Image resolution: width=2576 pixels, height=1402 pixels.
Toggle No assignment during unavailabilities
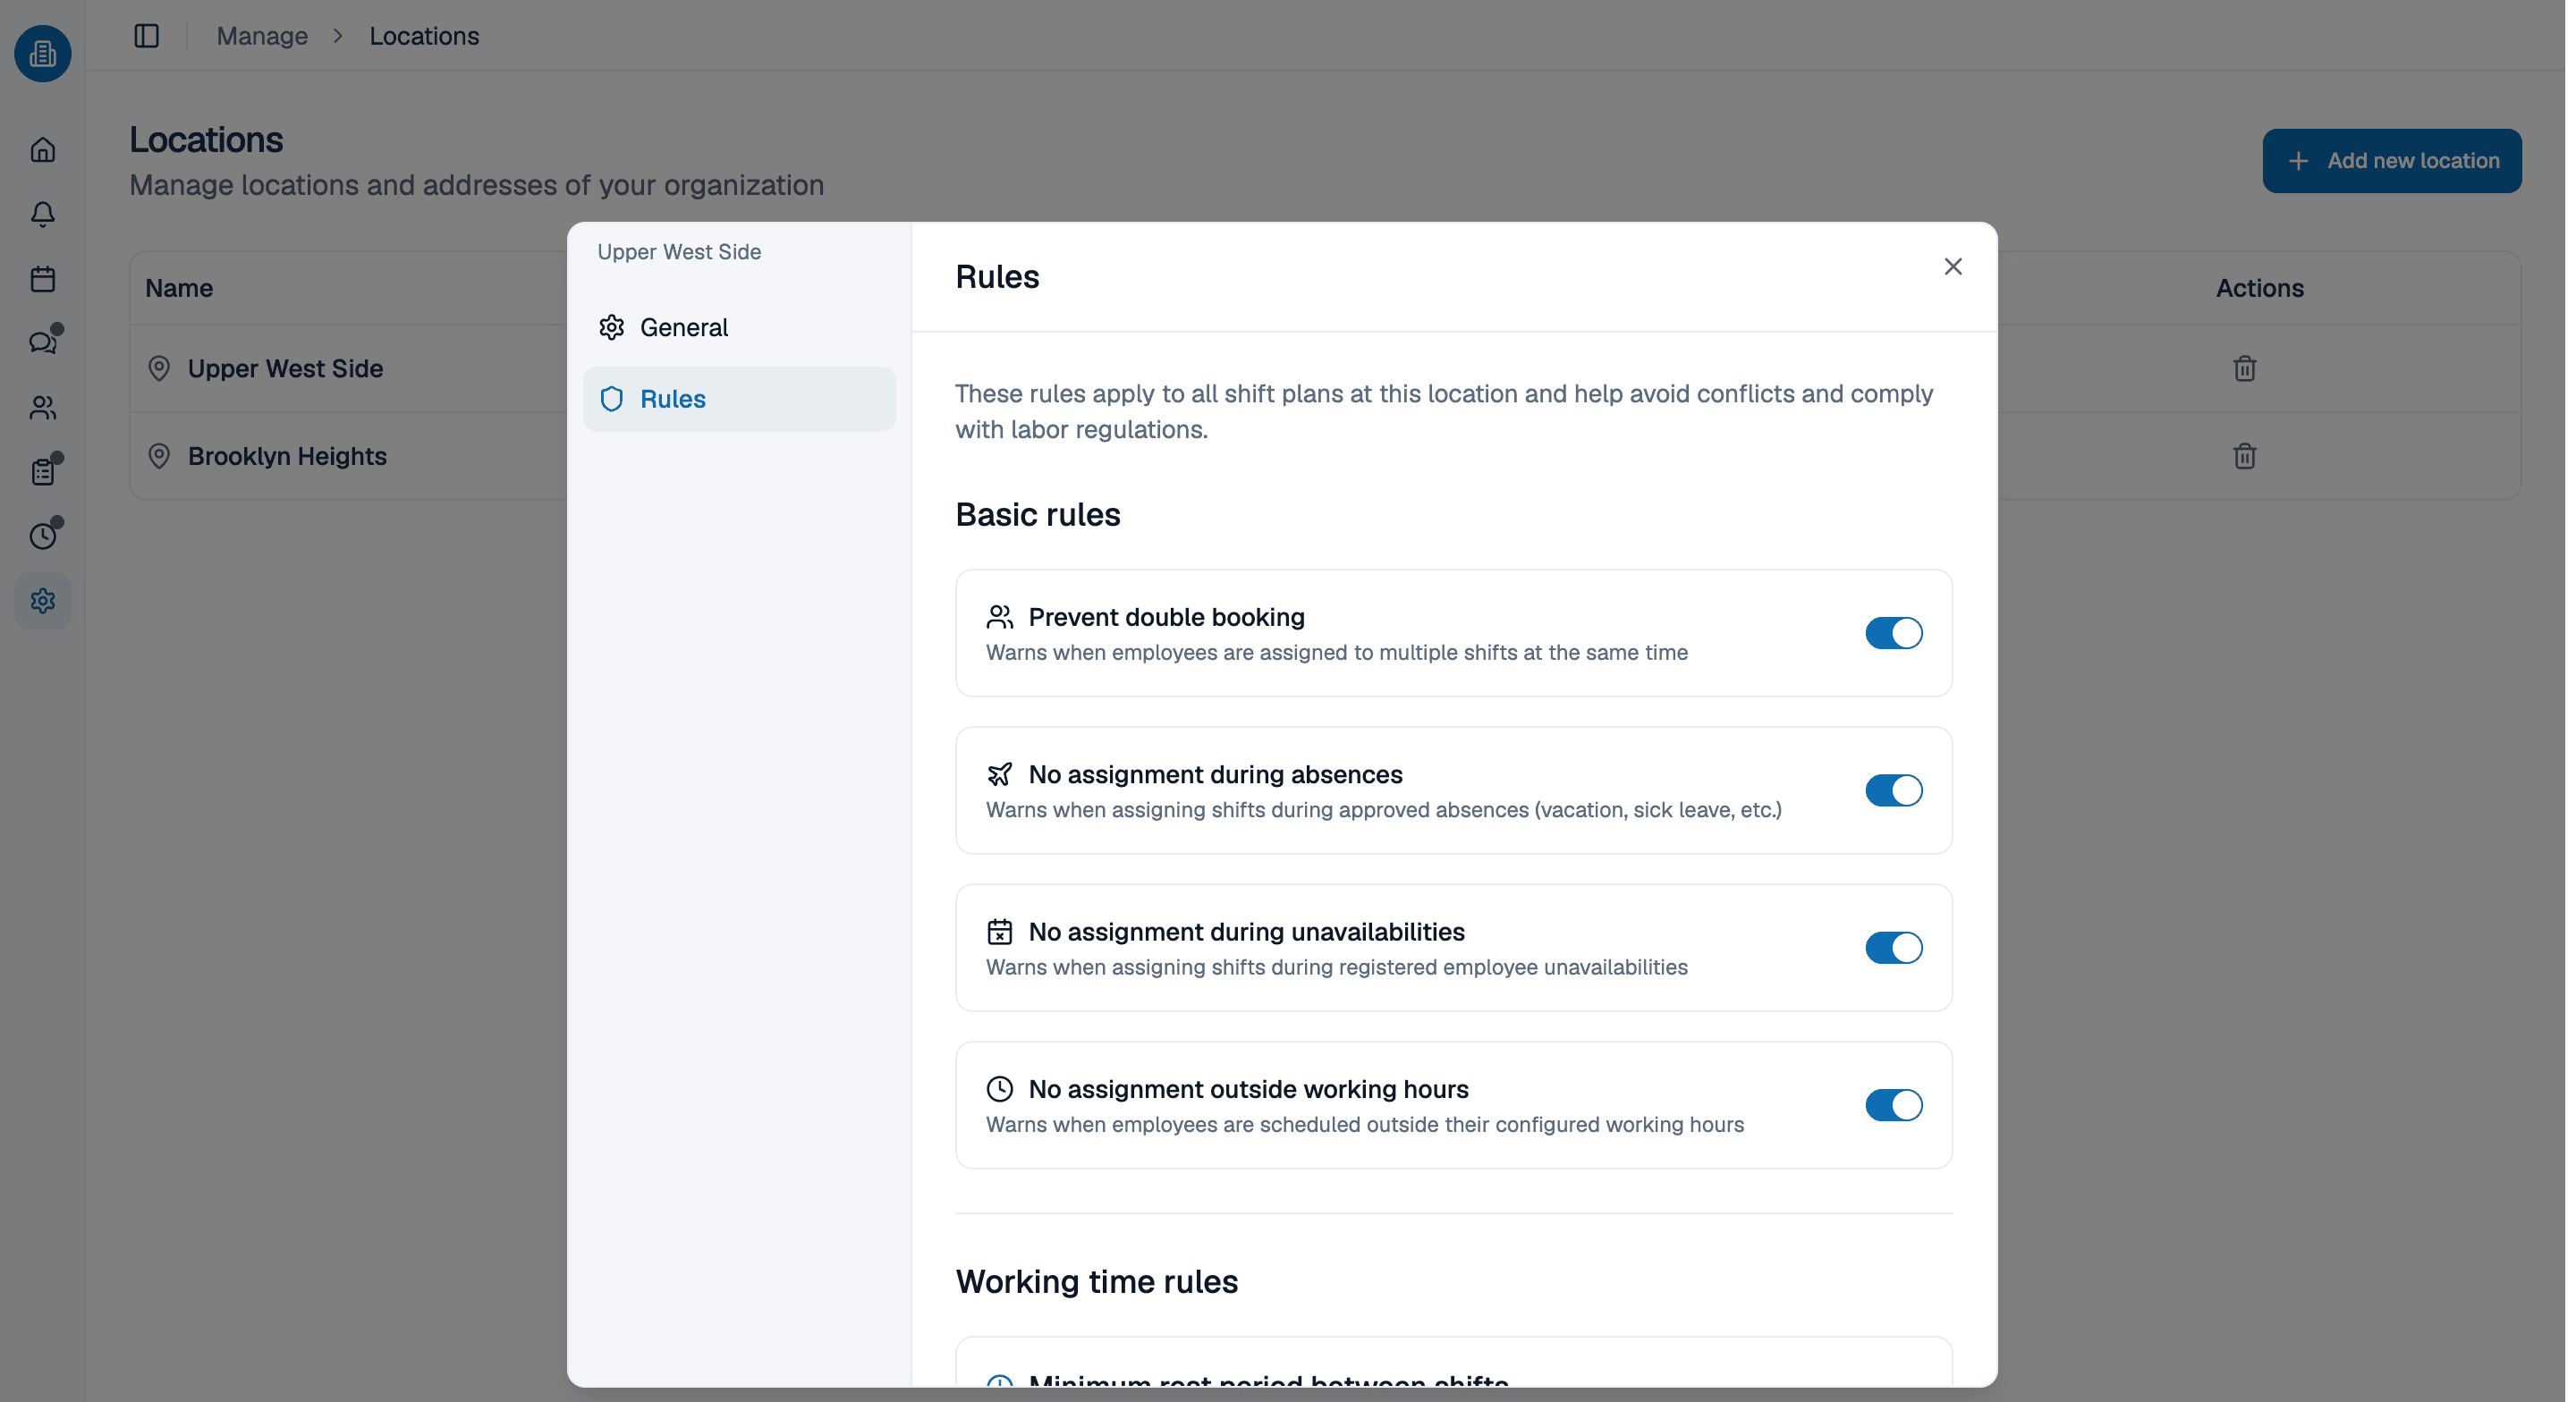[1893, 948]
